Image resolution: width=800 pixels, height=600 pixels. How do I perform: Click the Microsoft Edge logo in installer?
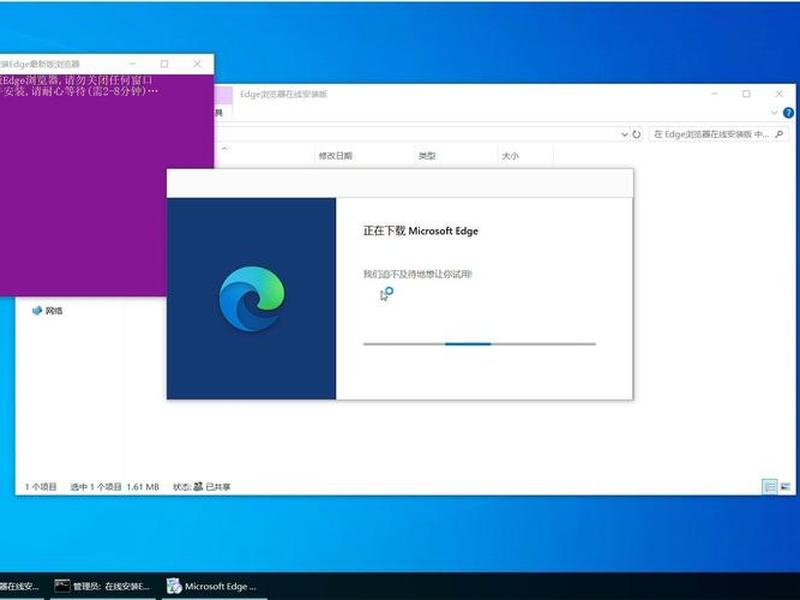click(252, 298)
